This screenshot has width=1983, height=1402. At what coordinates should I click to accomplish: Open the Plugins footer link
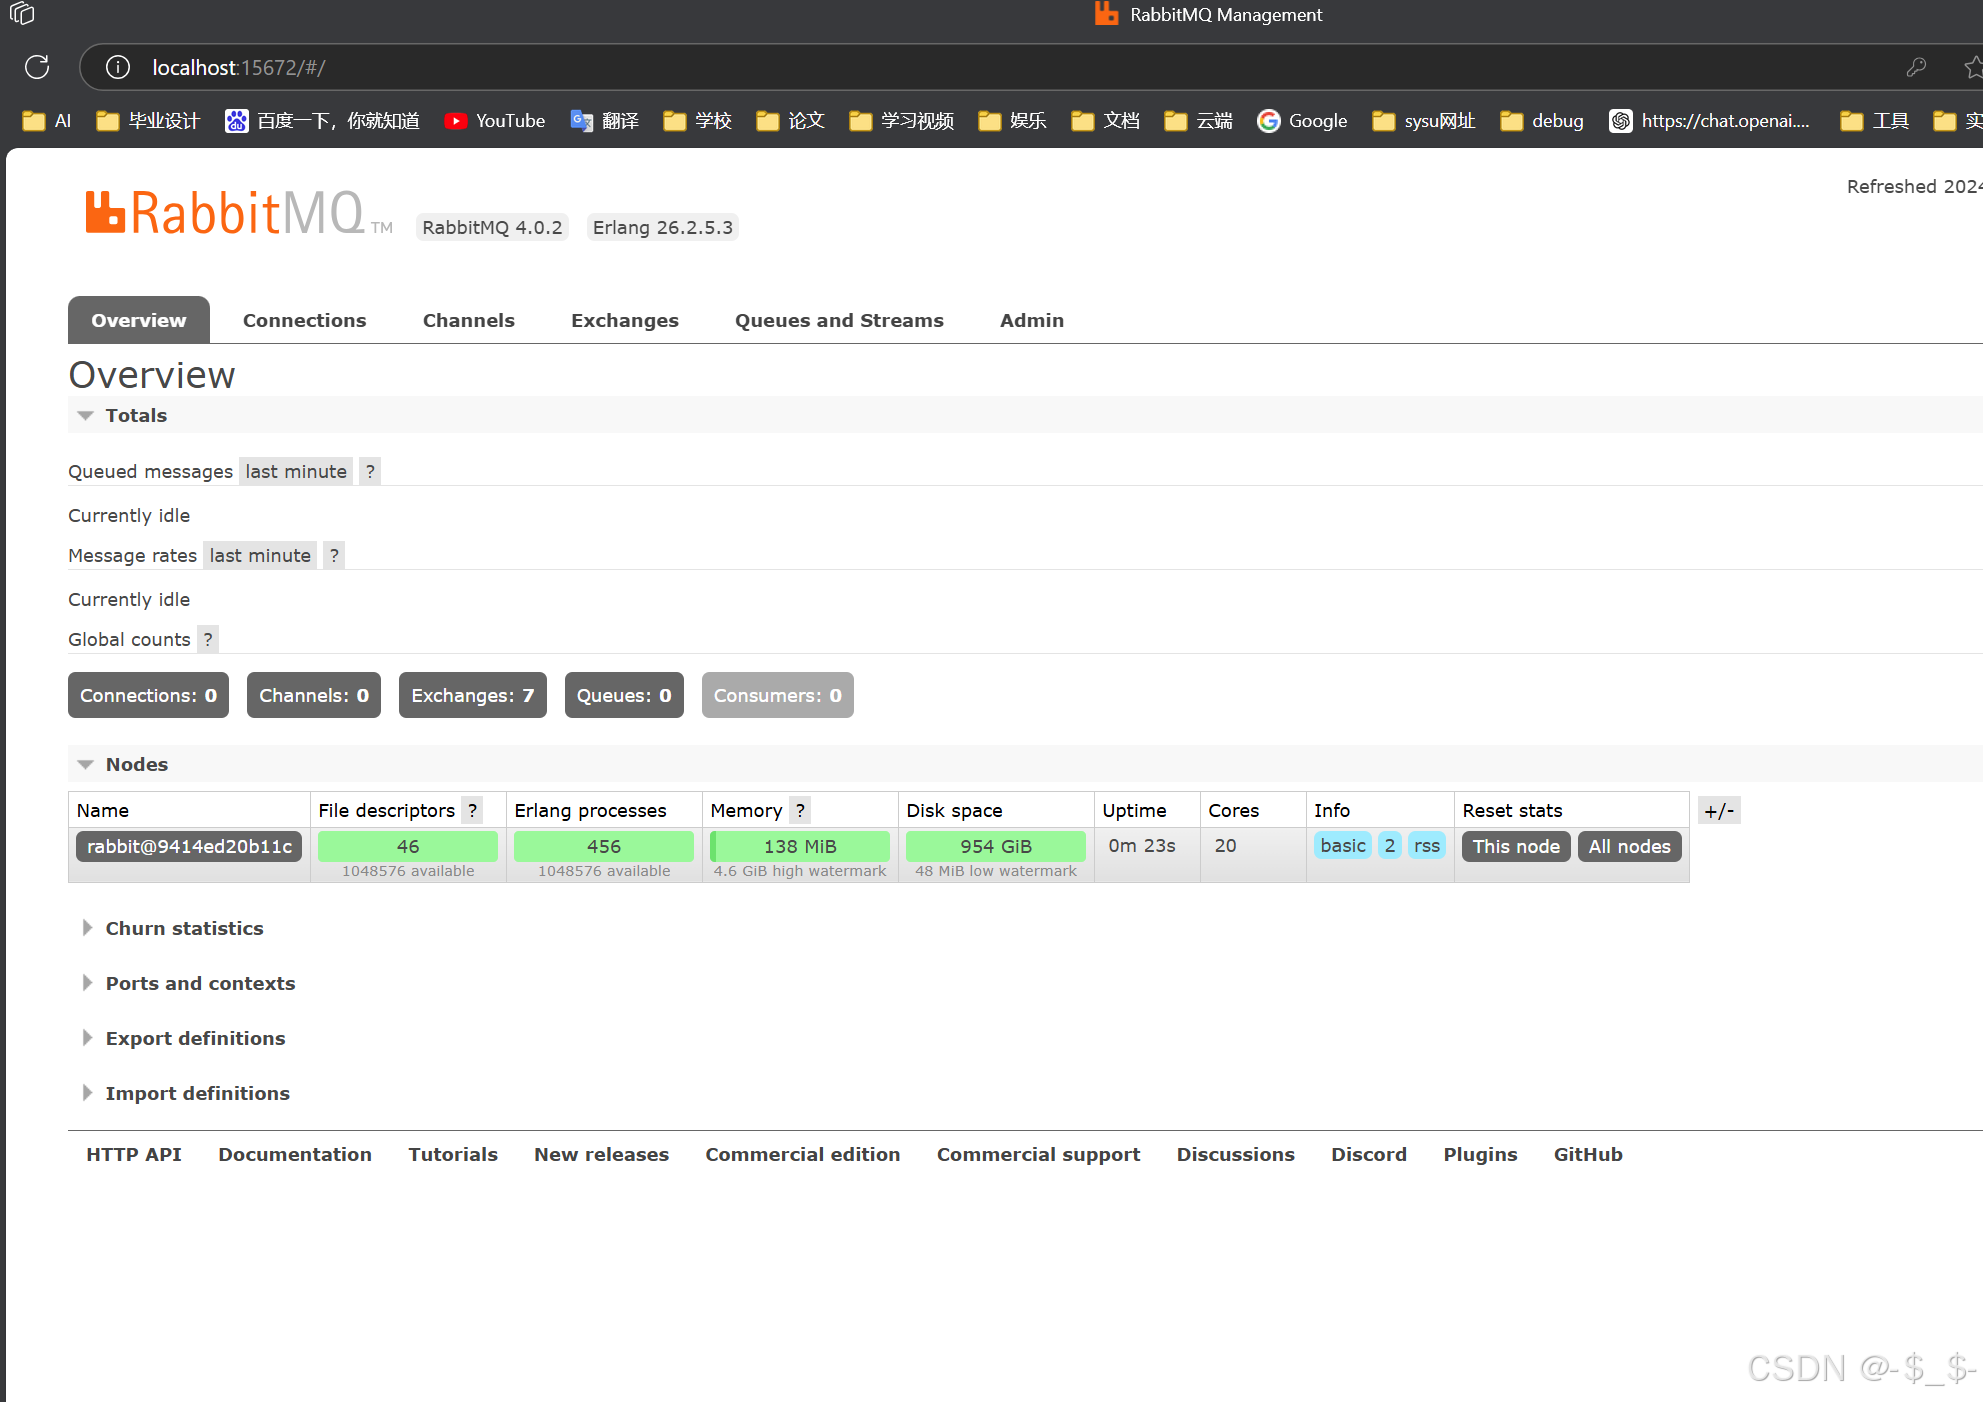point(1480,1154)
